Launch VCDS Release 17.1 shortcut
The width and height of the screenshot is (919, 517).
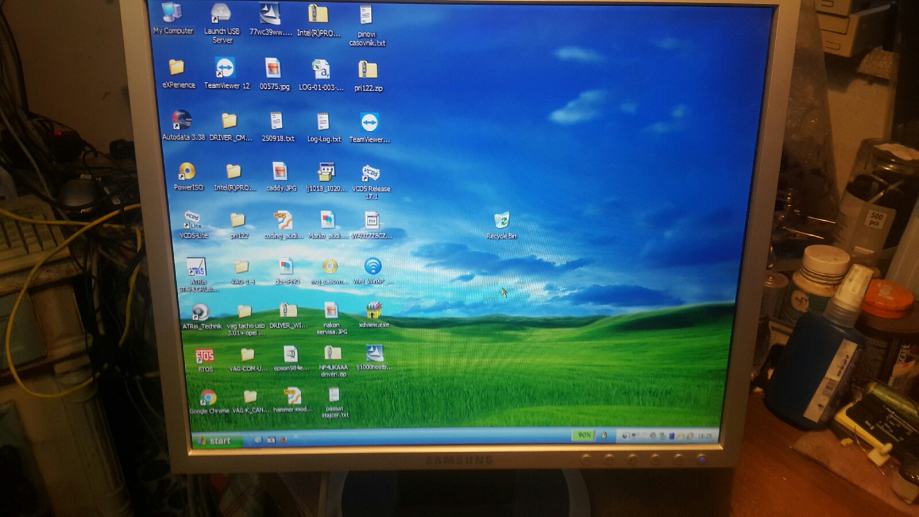point(371,182)
